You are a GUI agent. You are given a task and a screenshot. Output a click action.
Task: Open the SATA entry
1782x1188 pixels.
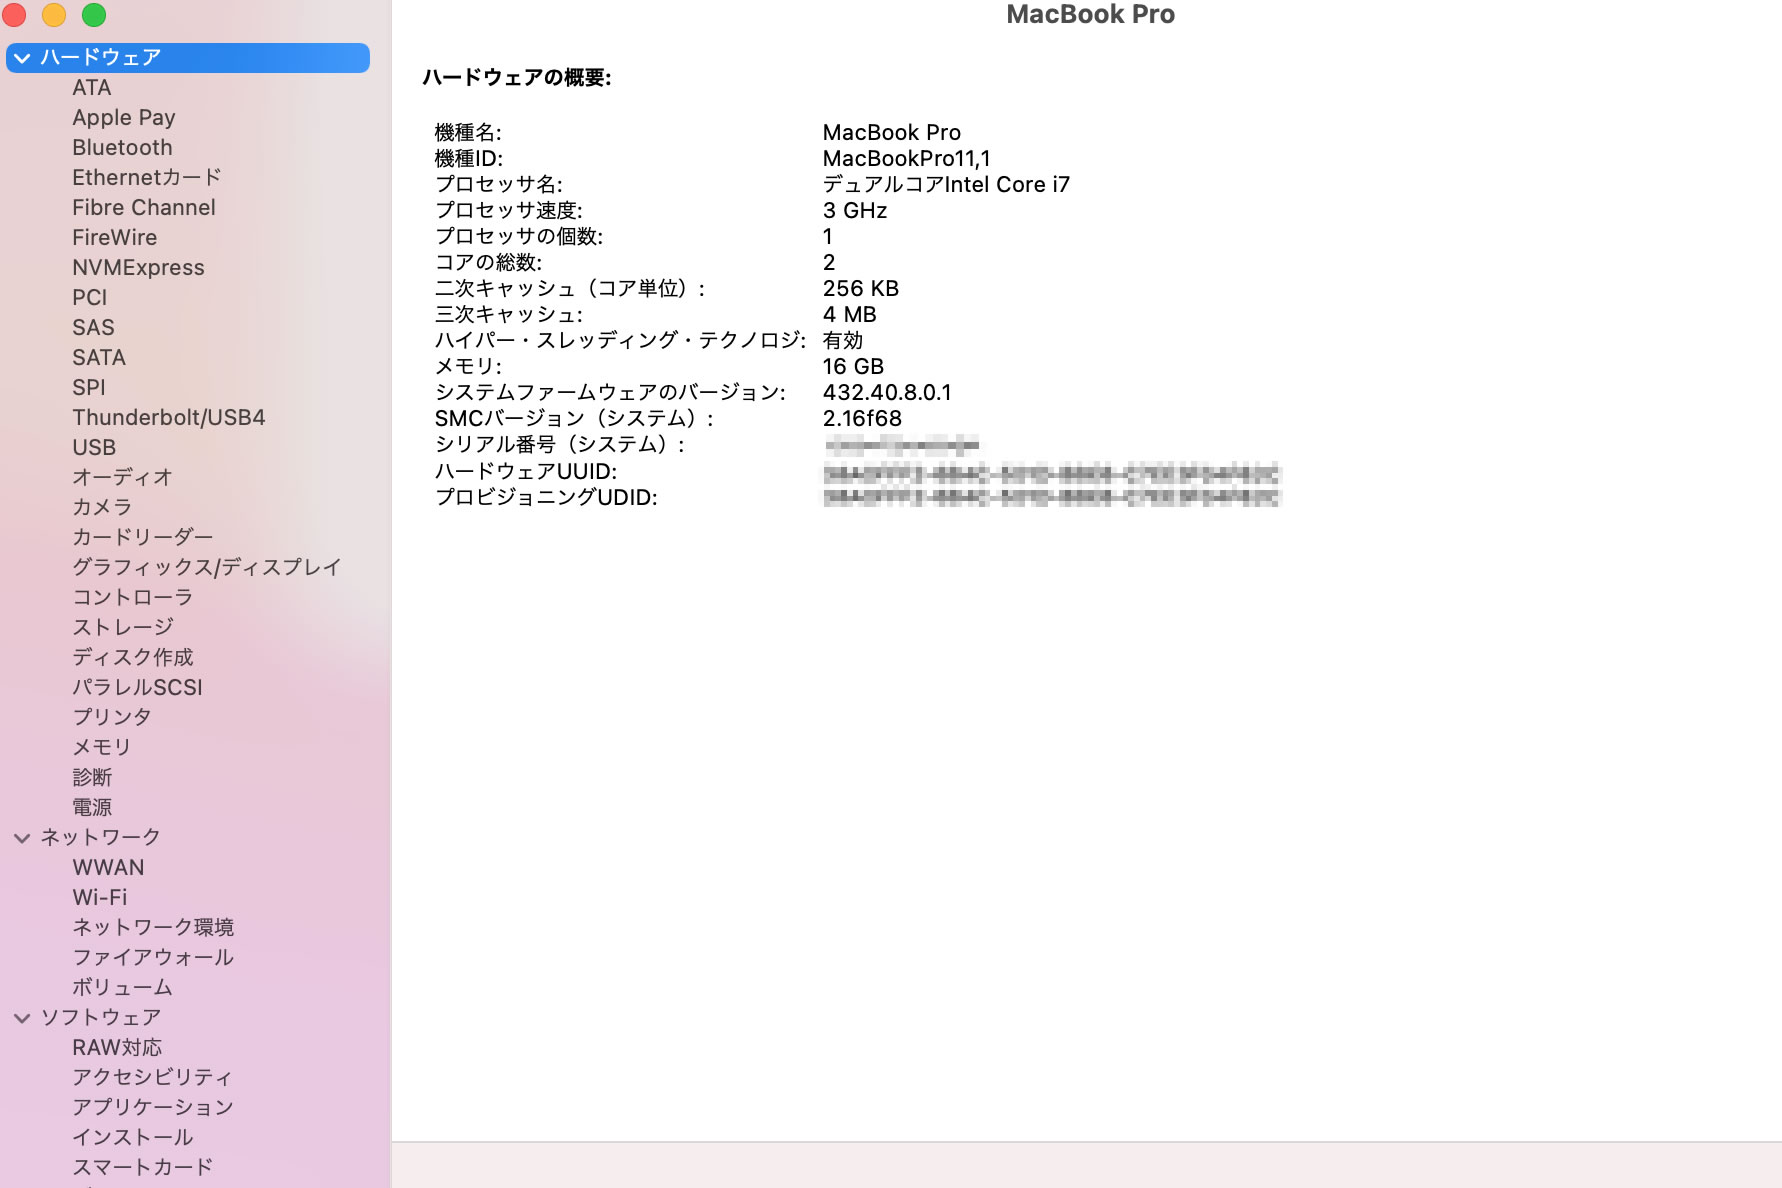pos(99,358)
